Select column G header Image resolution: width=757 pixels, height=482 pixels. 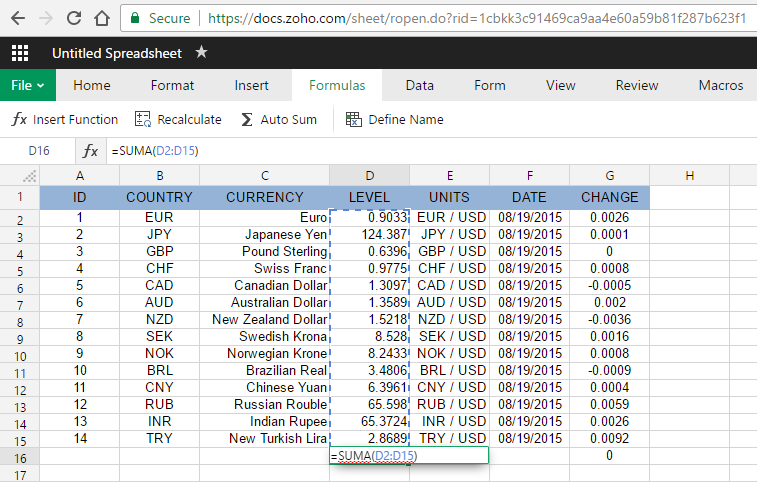610,175
